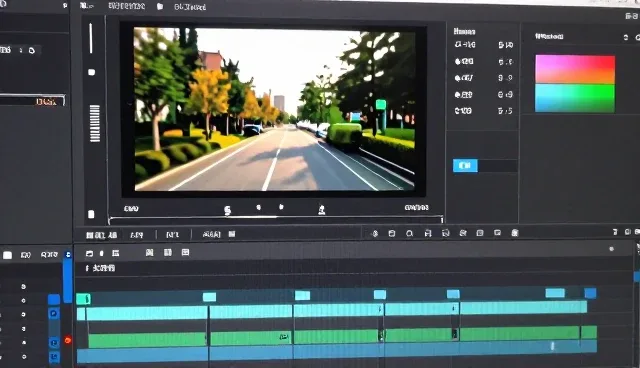Select the first tab in the middle toolbar
Viewport: 640px width, 368px height.
click(101, 235)
